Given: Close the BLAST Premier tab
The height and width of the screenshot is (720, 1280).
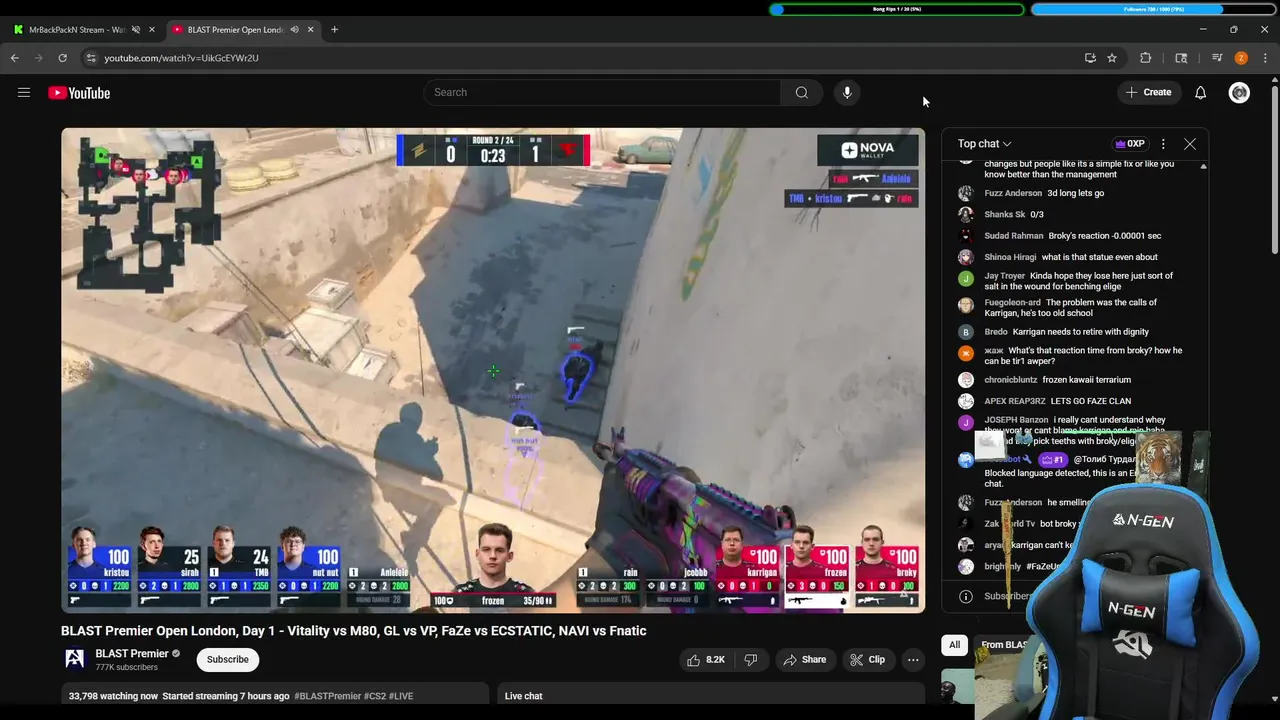Looking at the screenshot, I should (310, 30).
